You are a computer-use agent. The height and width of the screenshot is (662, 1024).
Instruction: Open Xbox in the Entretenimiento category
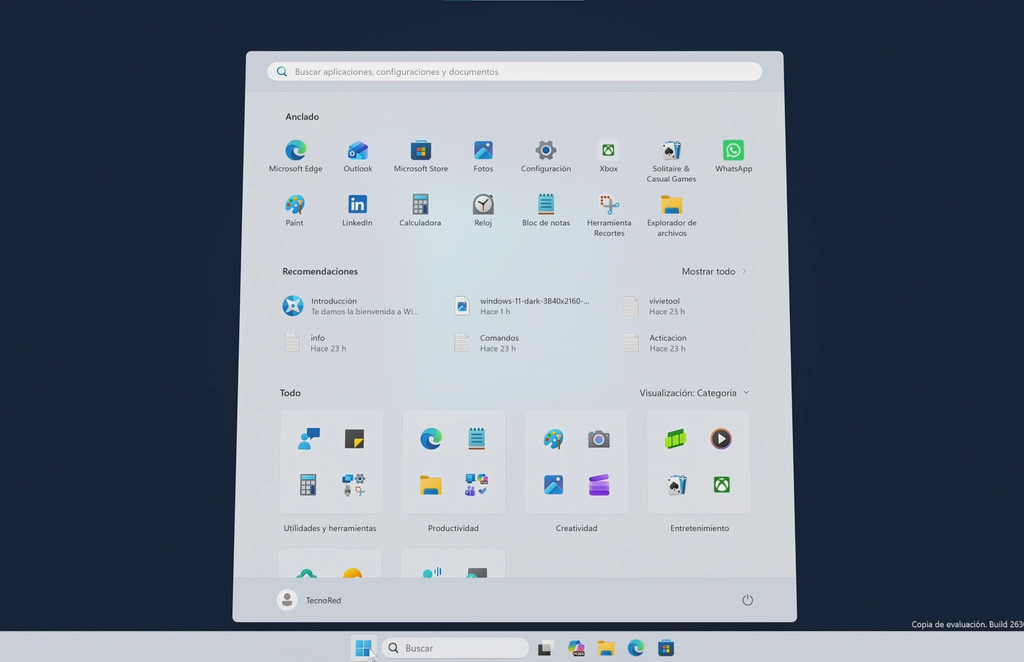pyautogui.click(x=722, y=485)
